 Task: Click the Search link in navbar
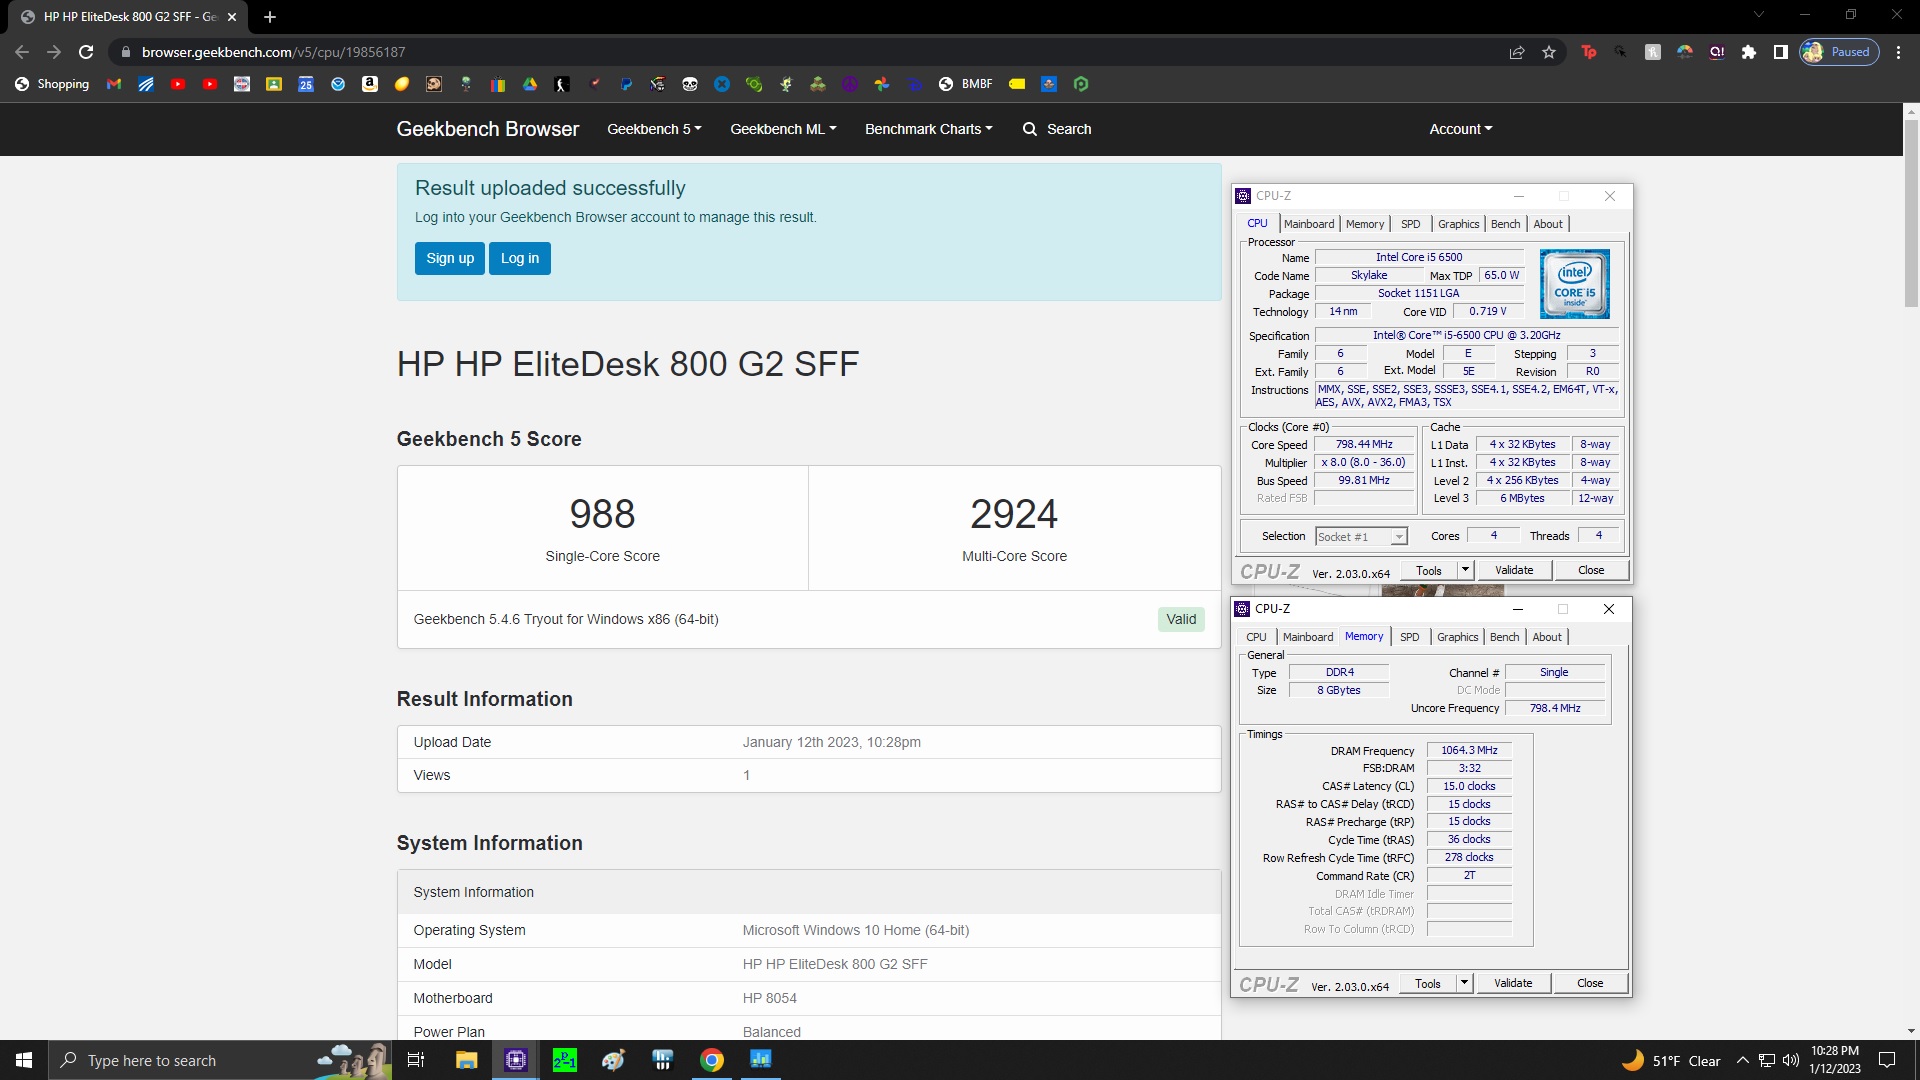[x=1057, y=129]
